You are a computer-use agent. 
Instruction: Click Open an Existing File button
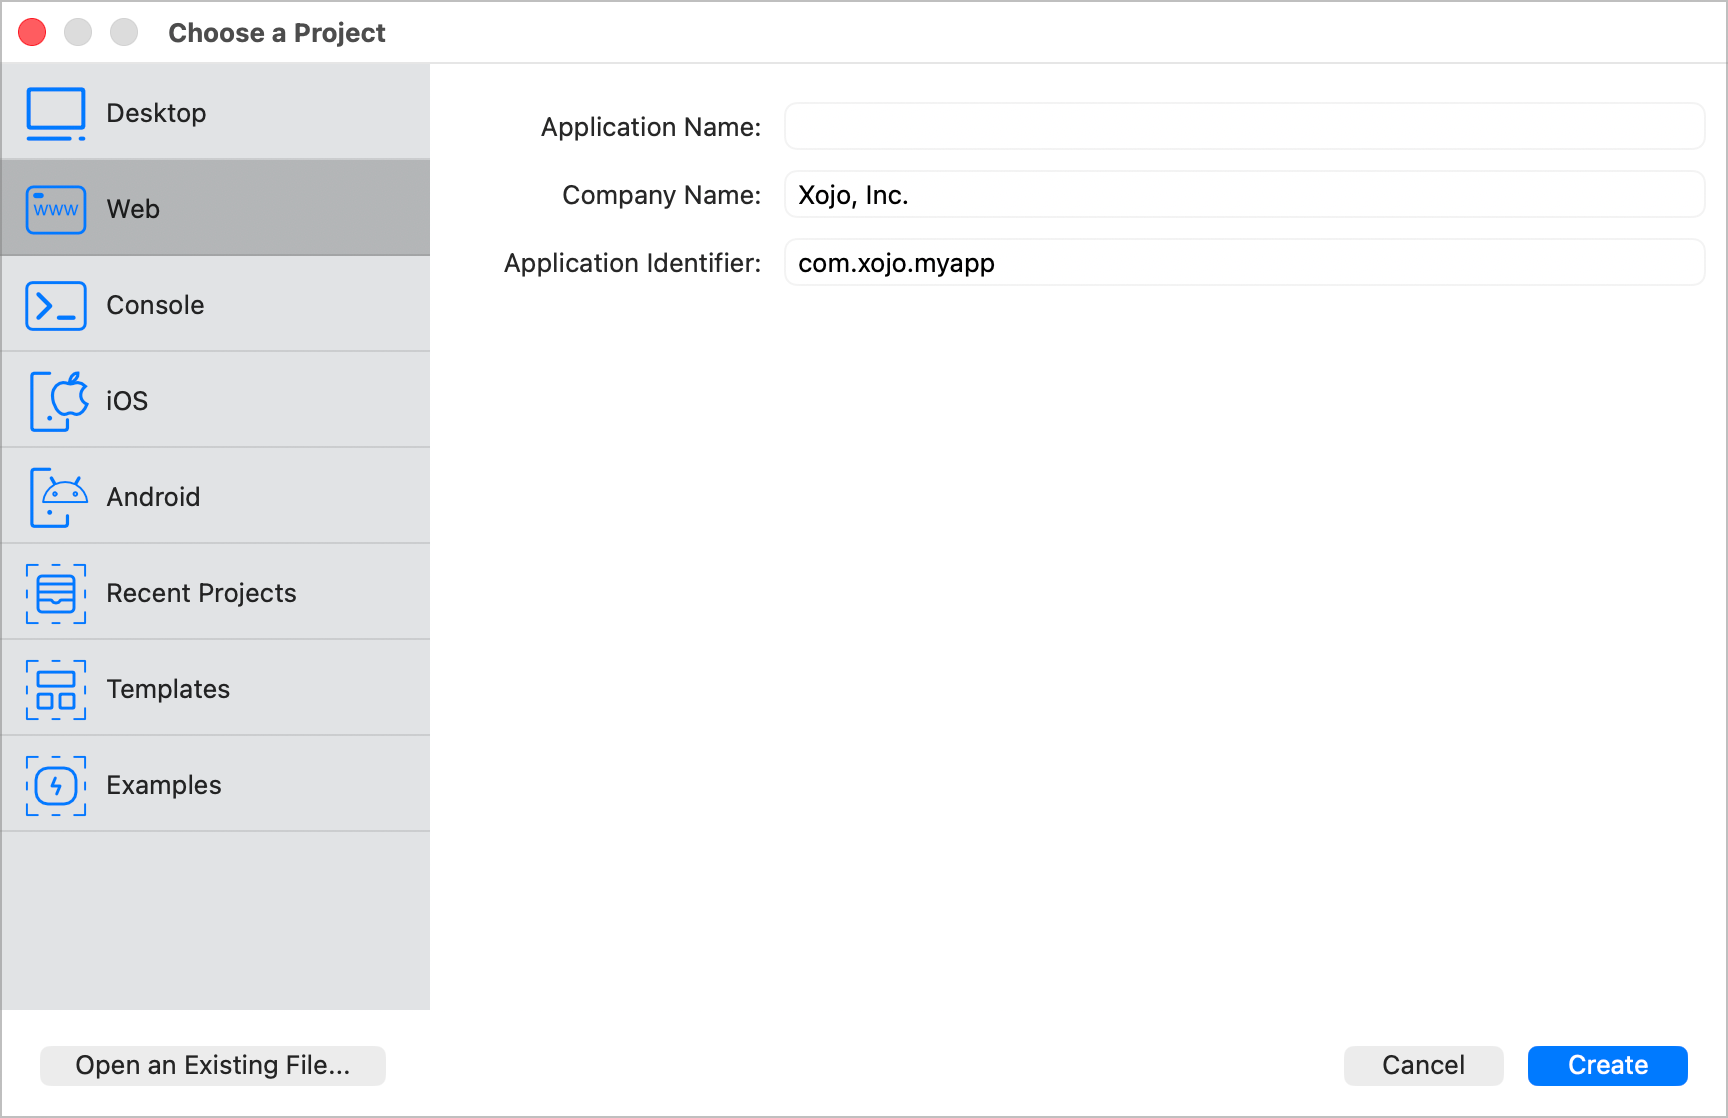[213, 1065]
